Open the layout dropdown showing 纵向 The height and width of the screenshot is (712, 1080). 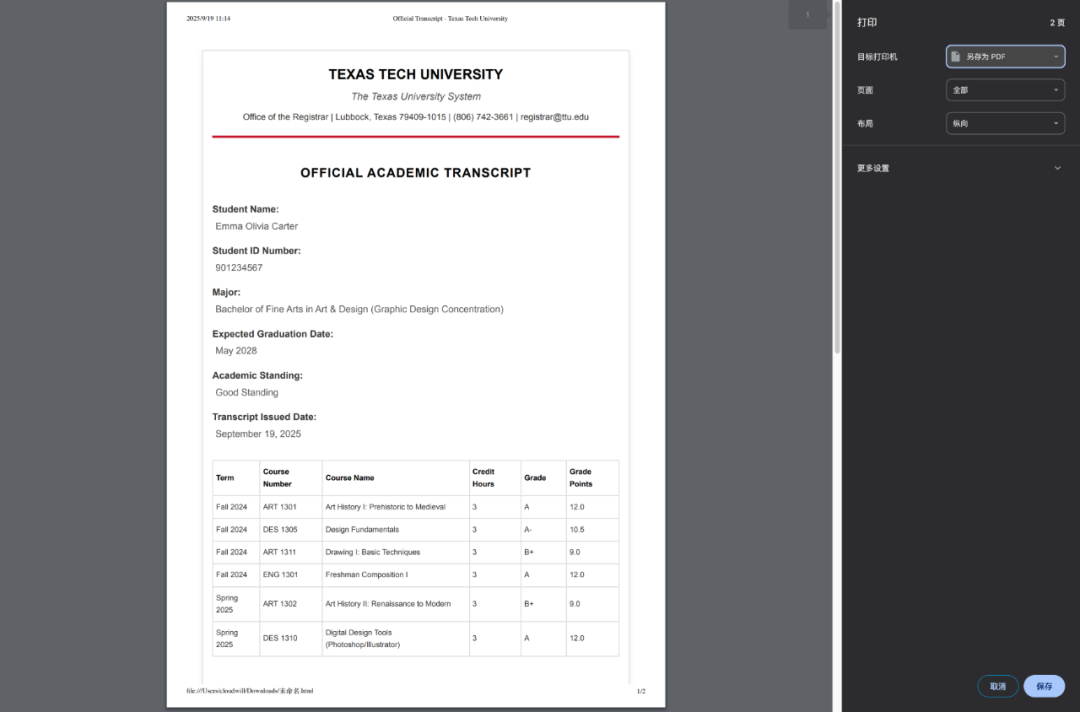[x=1005, y=123]
